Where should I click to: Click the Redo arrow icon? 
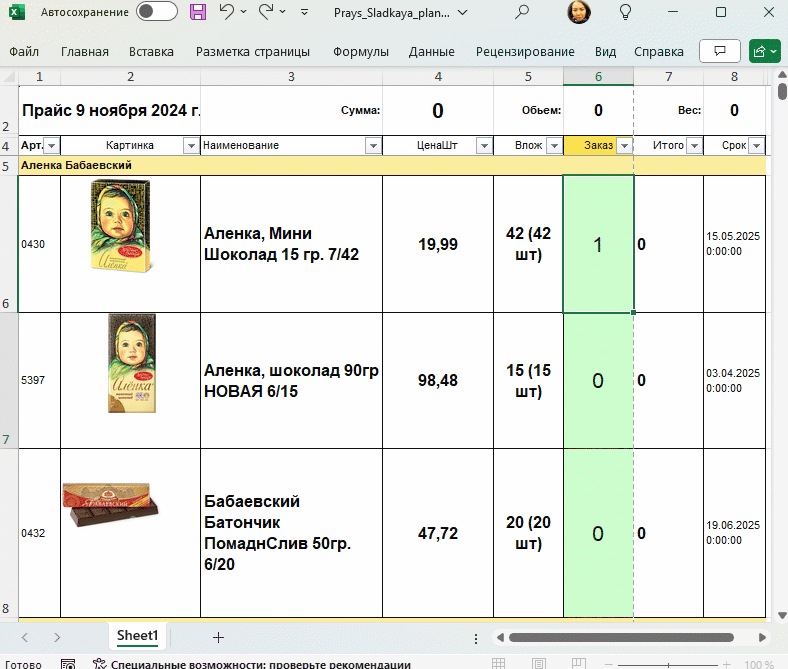pos(266,13)
